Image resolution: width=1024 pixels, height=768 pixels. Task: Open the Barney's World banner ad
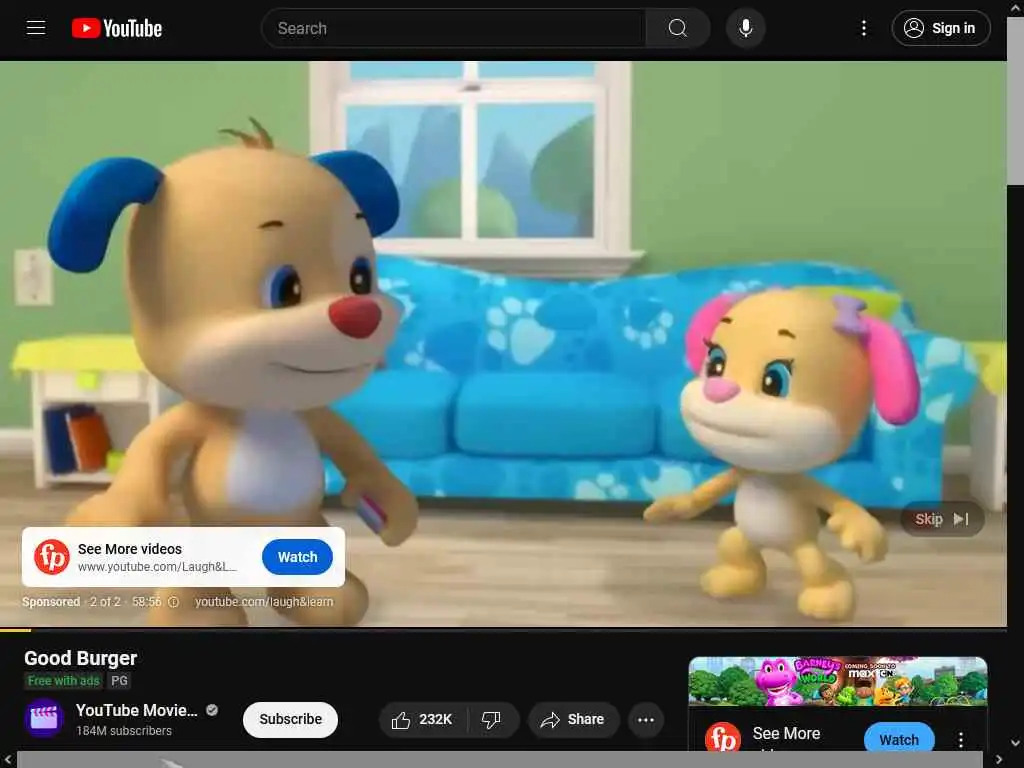[x=838, y=682]
